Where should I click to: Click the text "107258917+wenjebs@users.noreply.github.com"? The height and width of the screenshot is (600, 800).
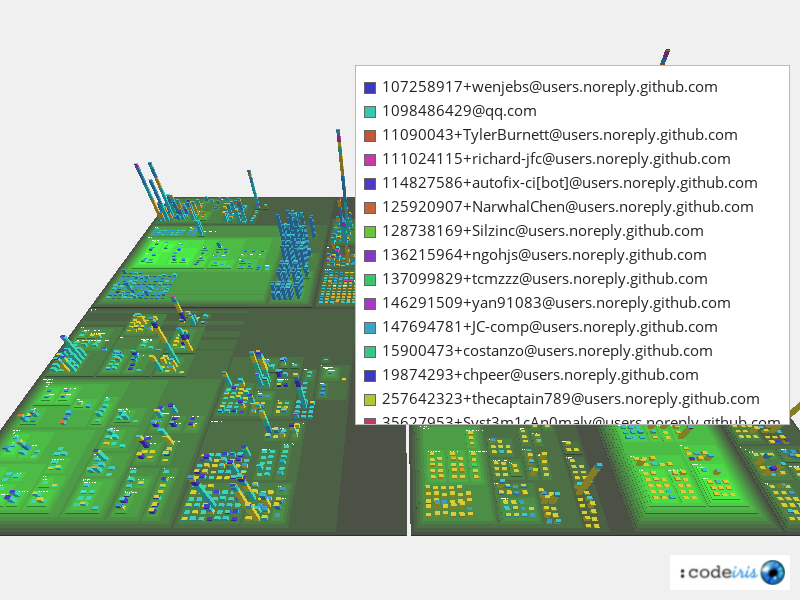[549, 87]
